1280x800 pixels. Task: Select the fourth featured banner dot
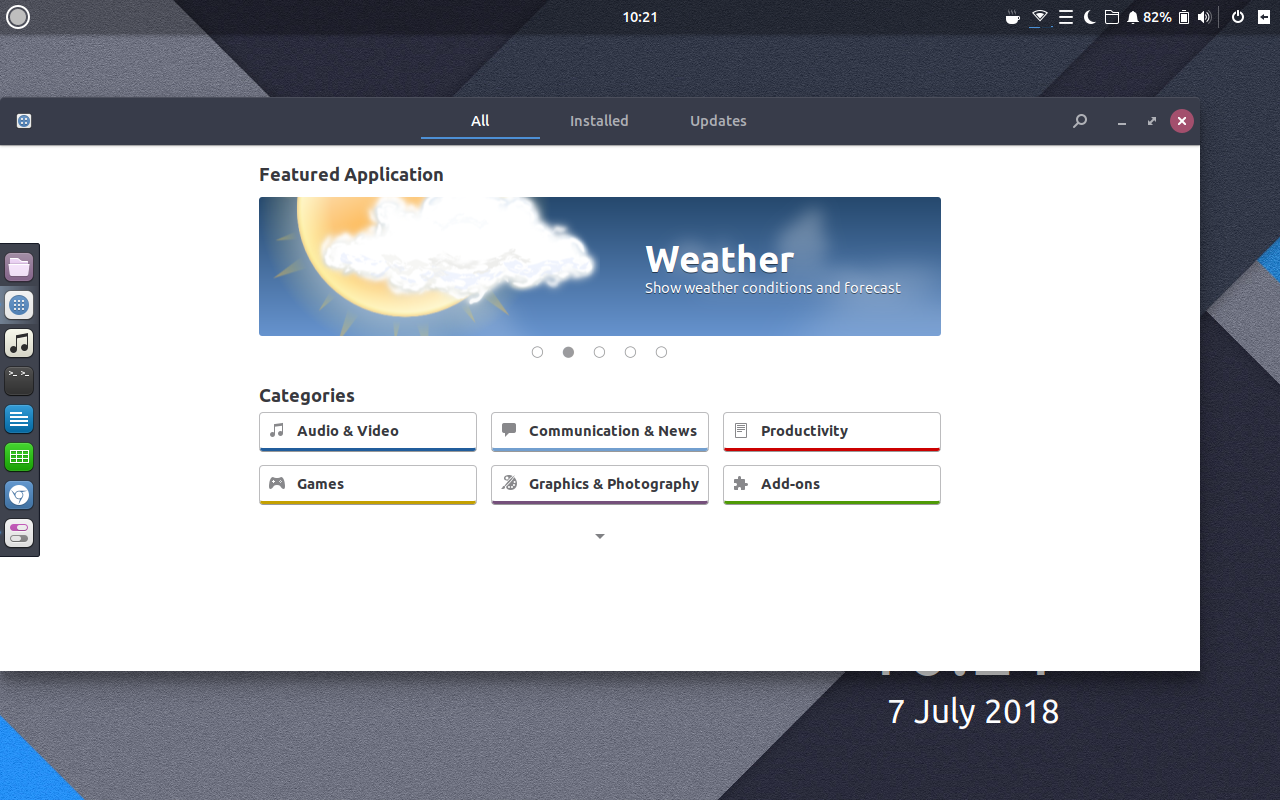[630, 352]
